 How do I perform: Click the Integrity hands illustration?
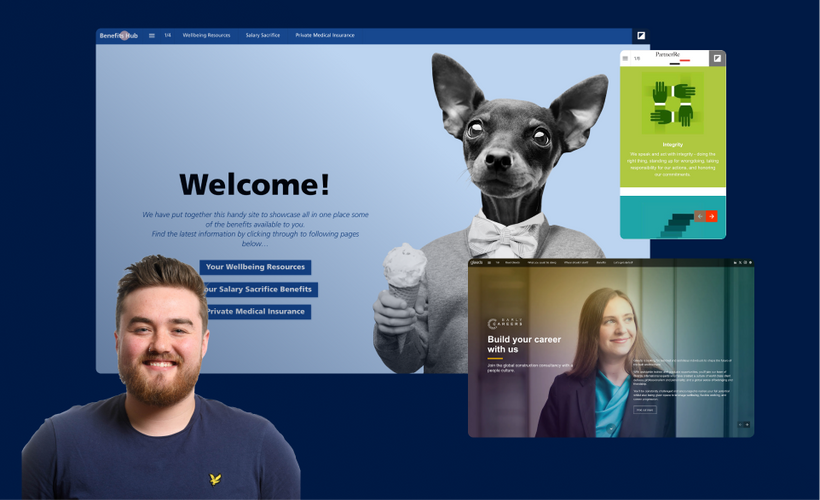pyautogui.click(x=670, y=104)
